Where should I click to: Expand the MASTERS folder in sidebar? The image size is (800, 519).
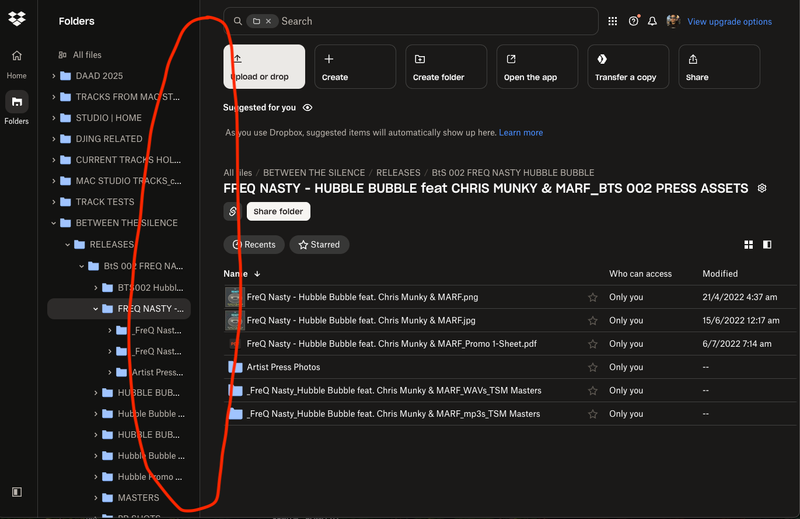click(96, 498)
